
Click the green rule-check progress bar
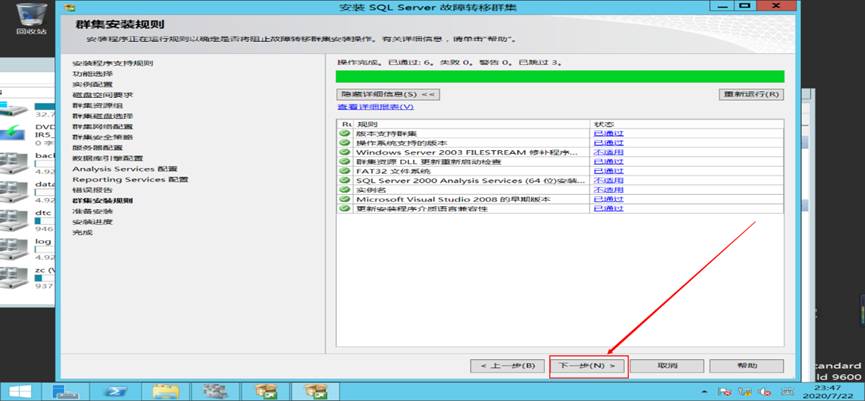tap(560, 77)
